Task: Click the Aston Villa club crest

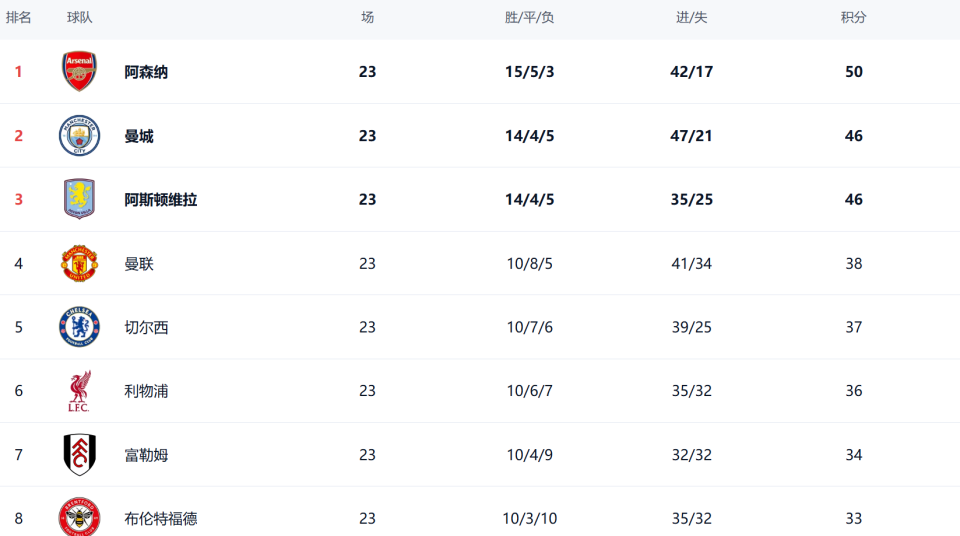Action: pyautogui.click(x=80, y=199)
